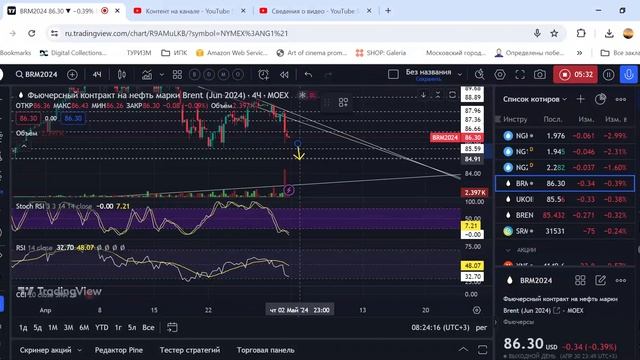Expand the 'Список котиров' watchlist dropdown

(x=535, y=99)
